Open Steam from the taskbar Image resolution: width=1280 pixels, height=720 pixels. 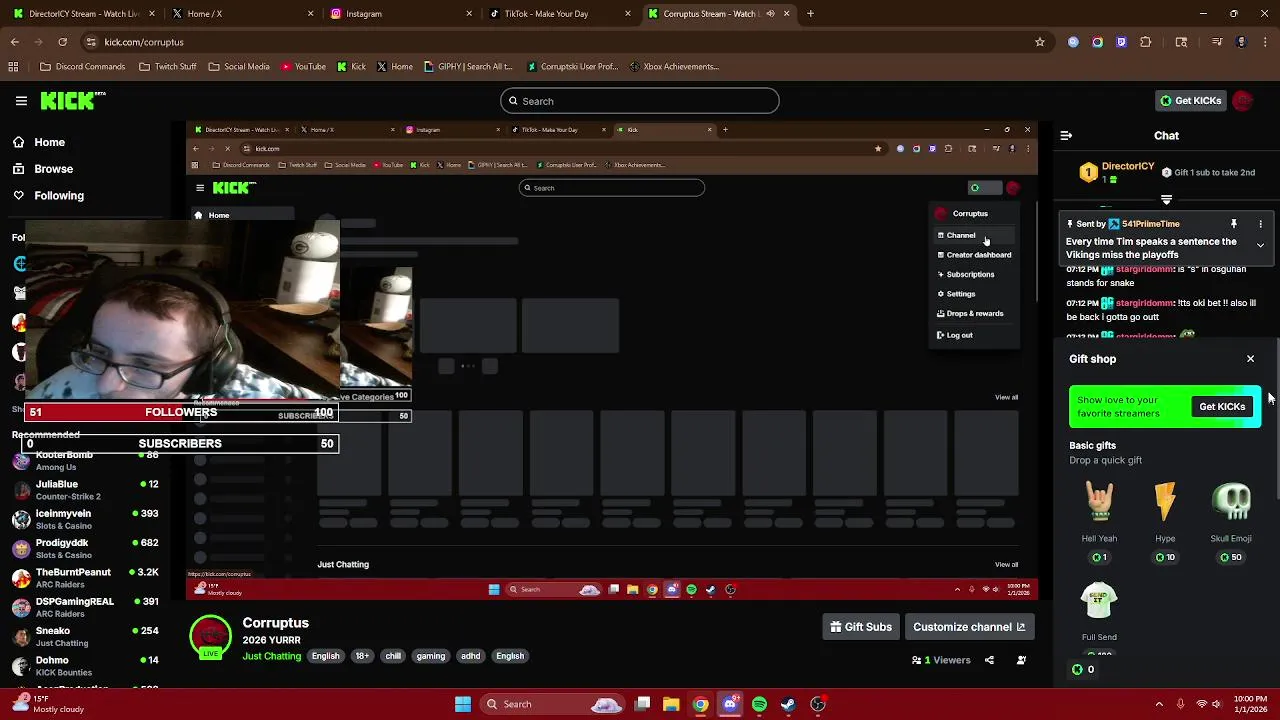pos(788,704)
